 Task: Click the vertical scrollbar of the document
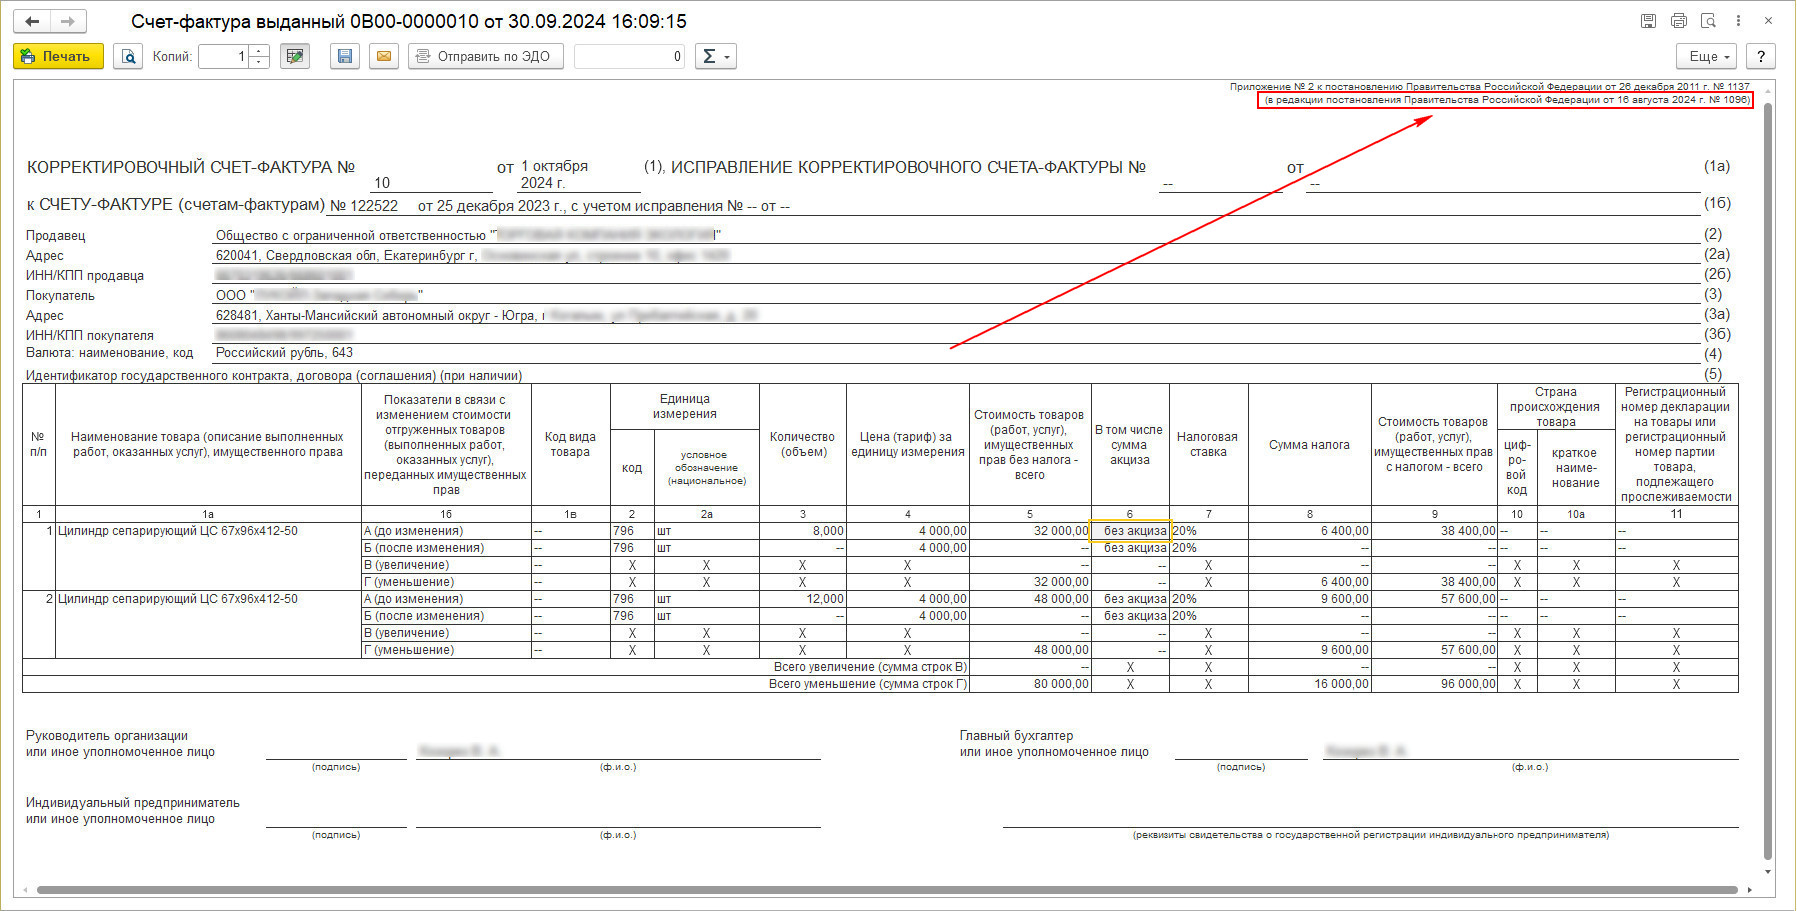1767,480
